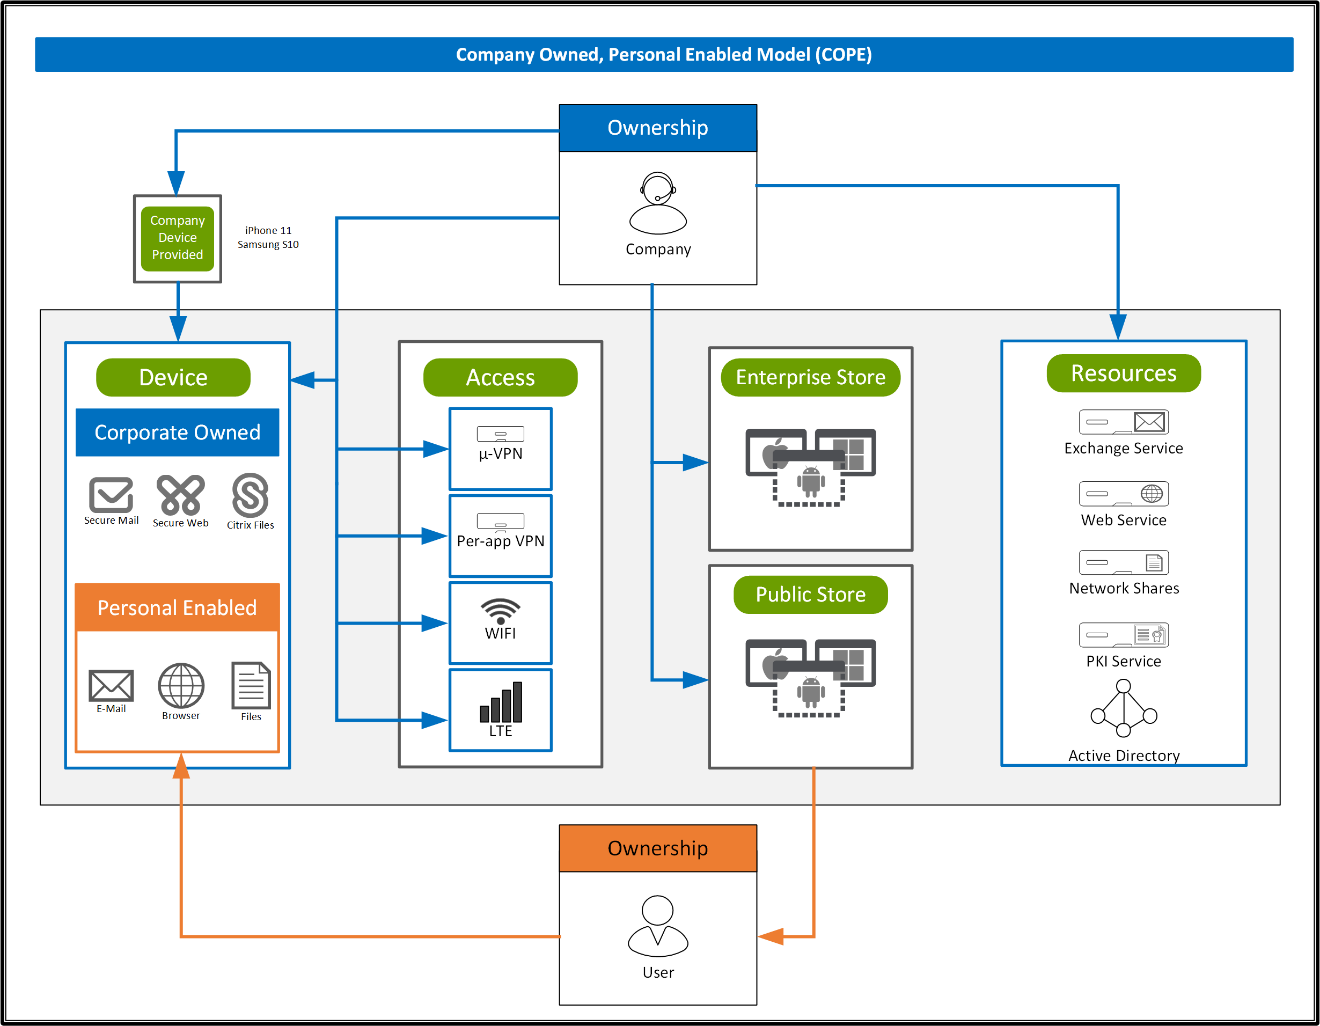Select the Web Service server icon
Image resolution: width=1320 pixels, height=1026 pixels.
point(1124,494)
